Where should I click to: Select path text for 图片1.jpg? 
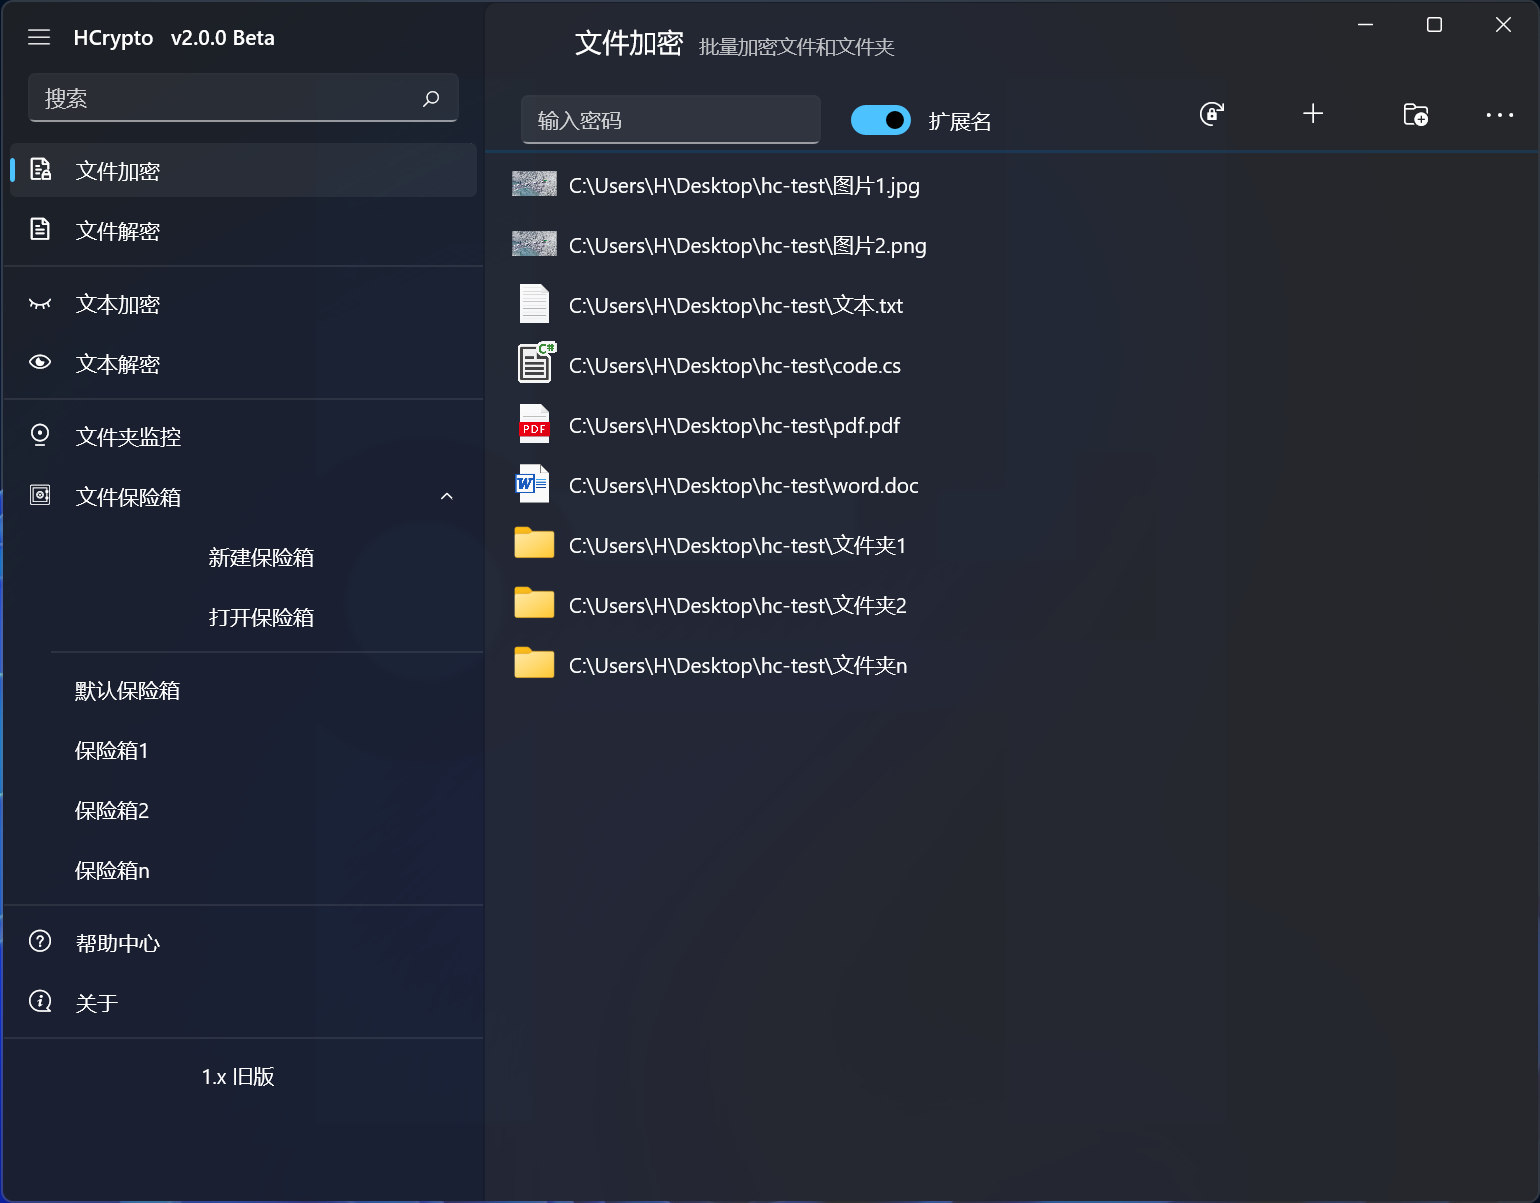pyautogui.click(x=744, y=185)
